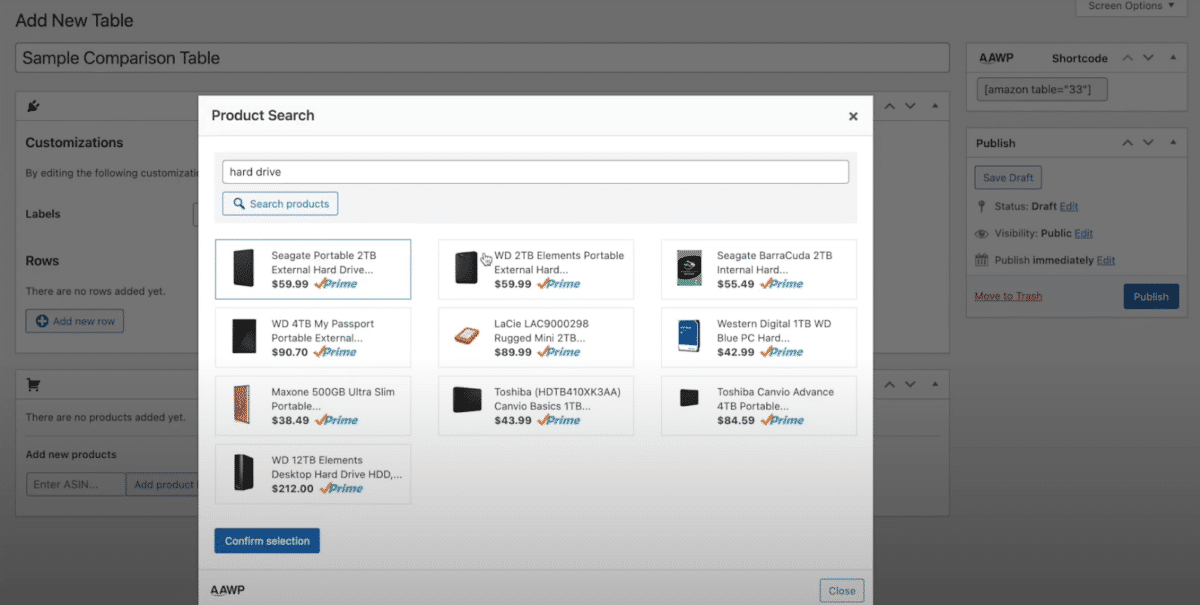Click the plus icon on Add new row
The height and width of the screenshot is (605, 1200).
point(42,321)
